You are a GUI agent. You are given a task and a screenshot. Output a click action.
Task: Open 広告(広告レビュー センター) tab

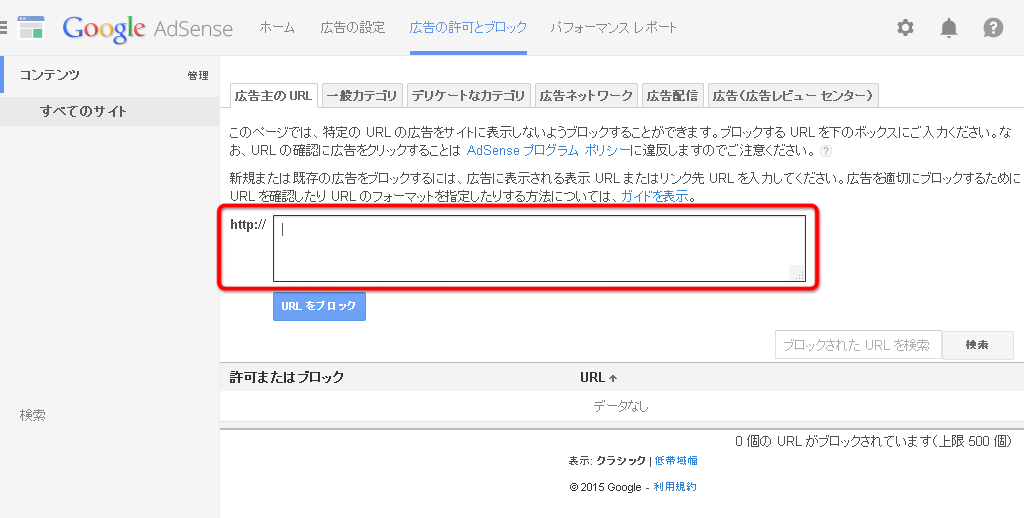(793, 95)
